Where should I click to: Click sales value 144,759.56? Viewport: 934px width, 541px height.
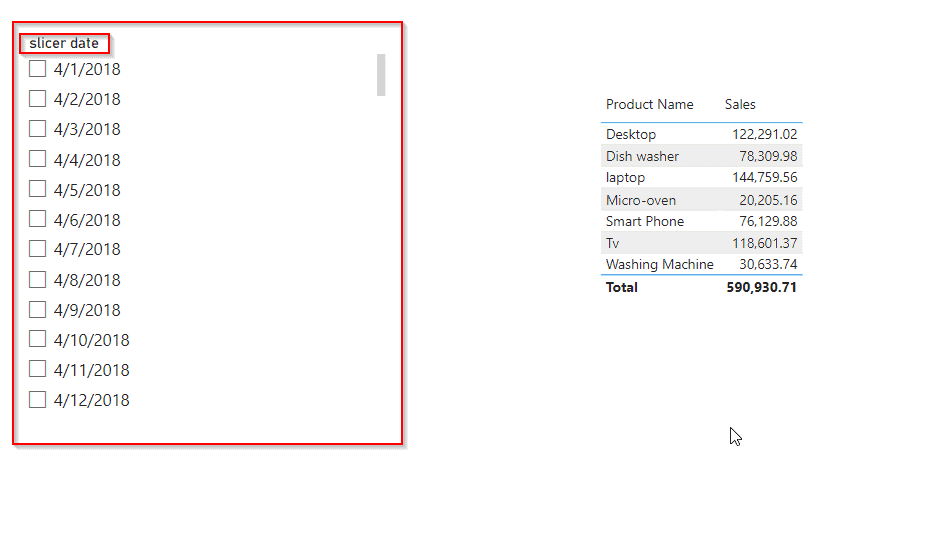coord(764,178)
